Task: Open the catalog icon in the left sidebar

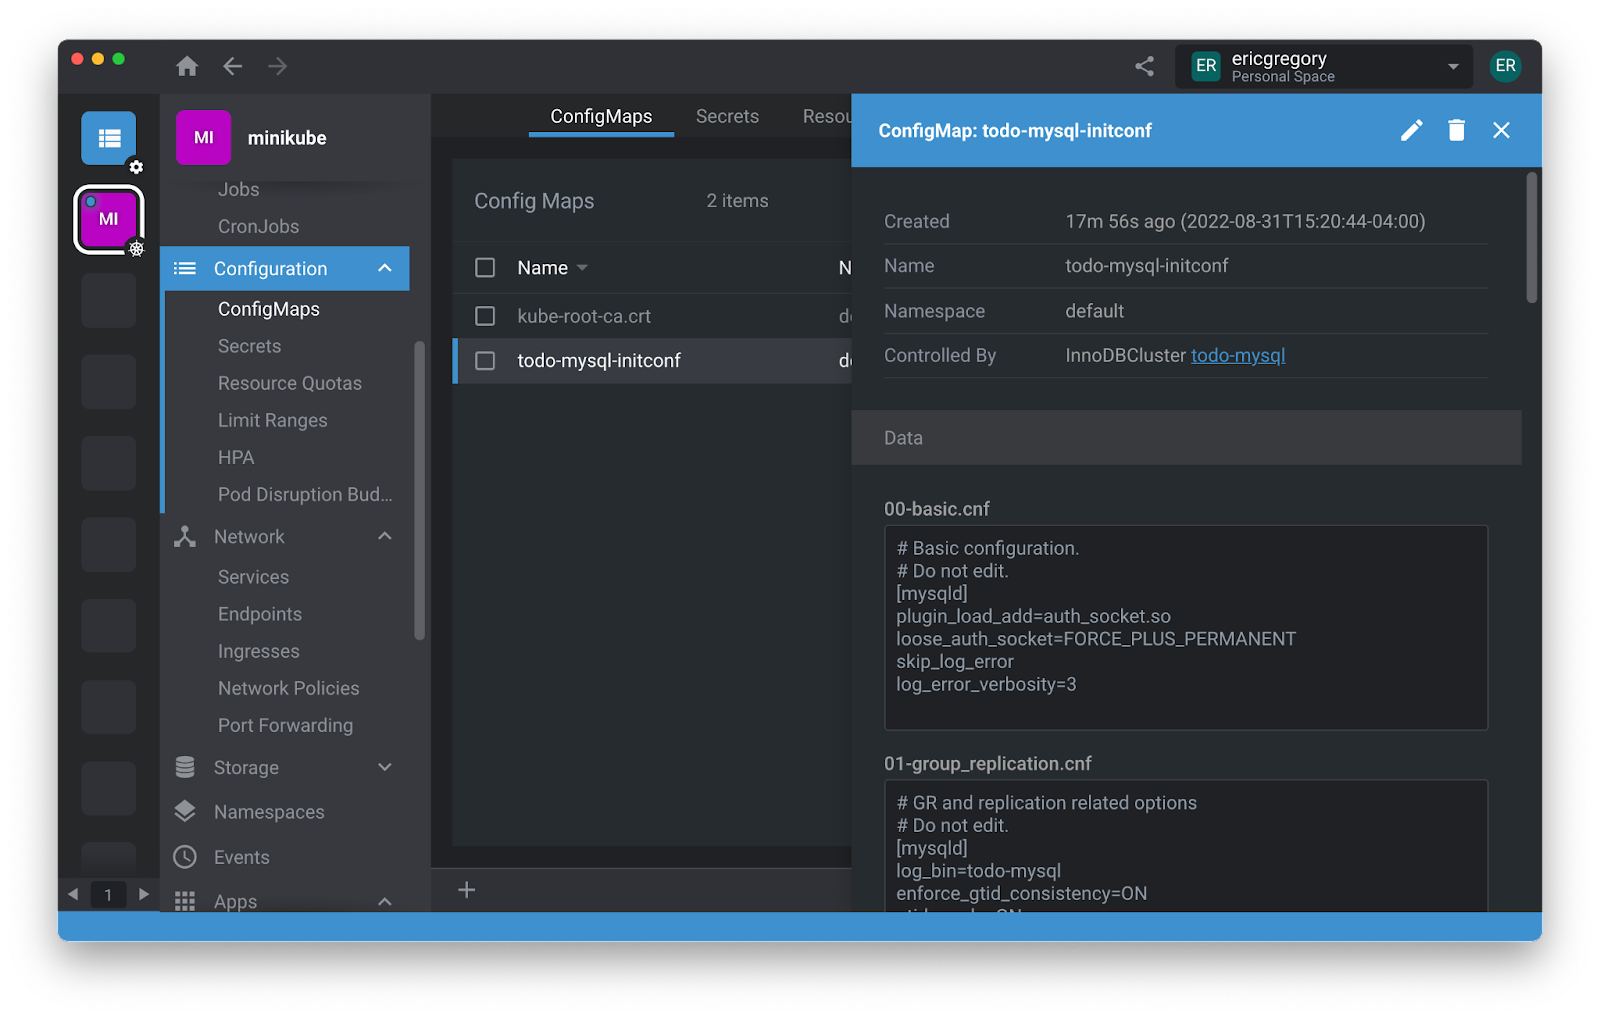Action: [108, 138]
